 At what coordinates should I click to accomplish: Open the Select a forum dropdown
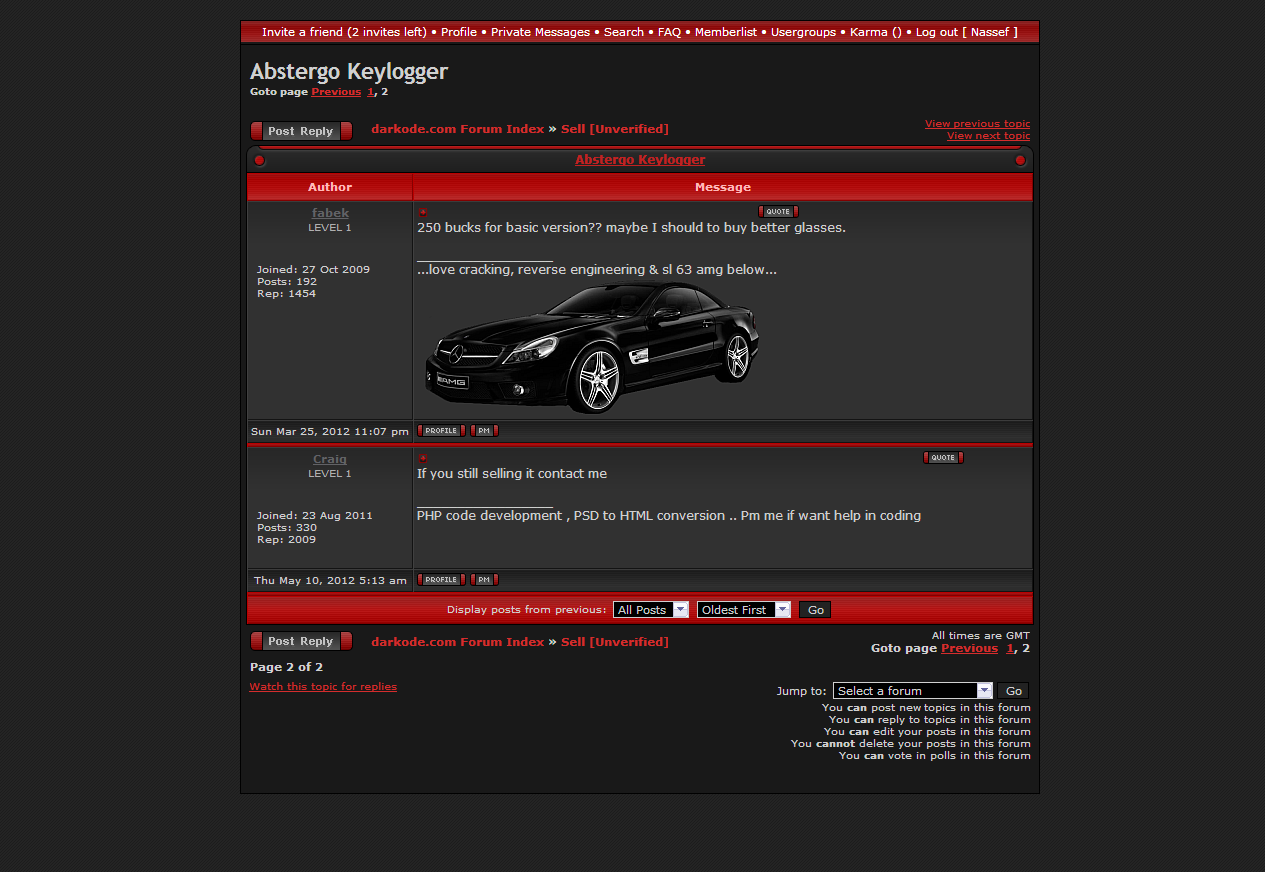912,691
